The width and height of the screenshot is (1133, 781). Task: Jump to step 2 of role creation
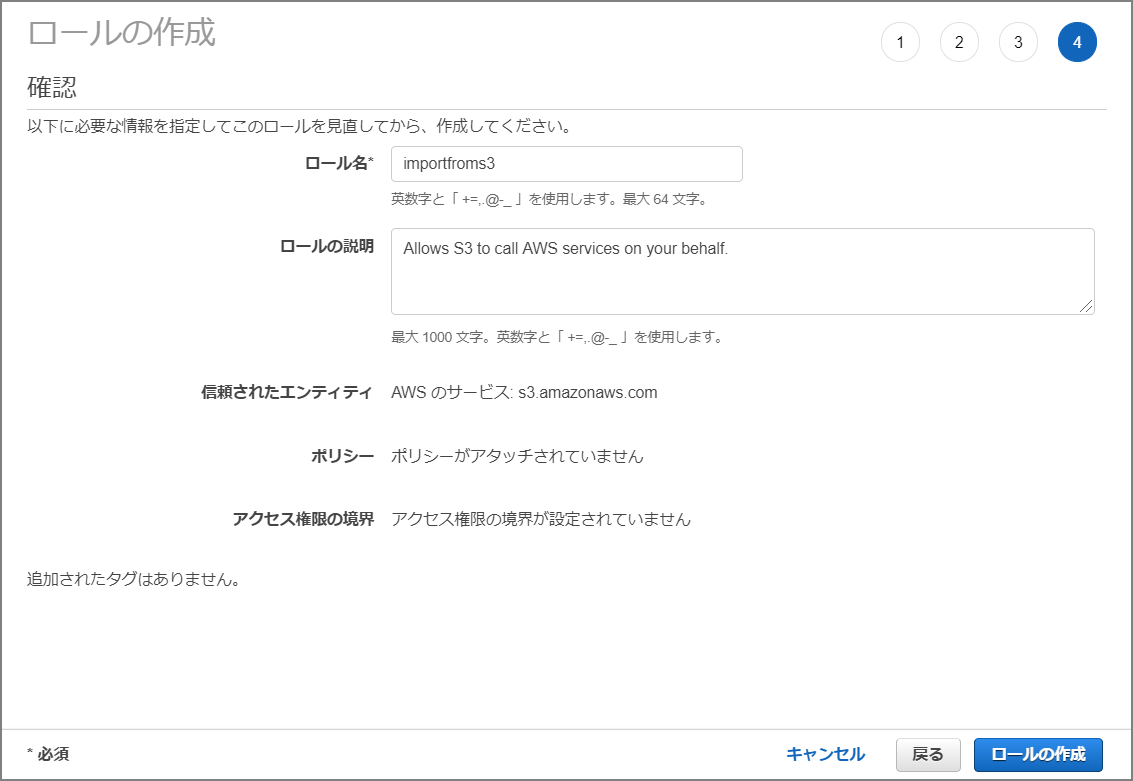click(959, 42)
